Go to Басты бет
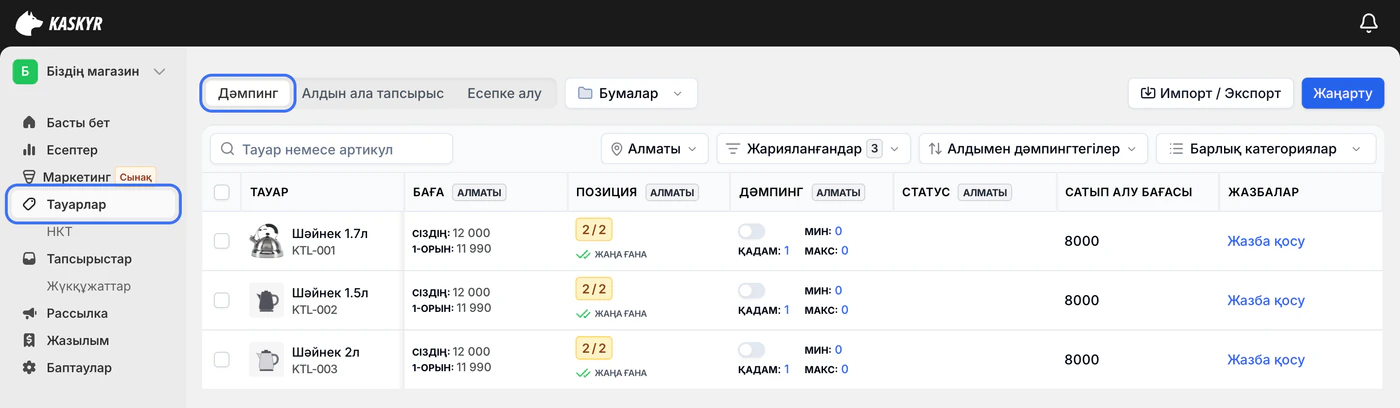1400x408 pixels. coord(78,123)
